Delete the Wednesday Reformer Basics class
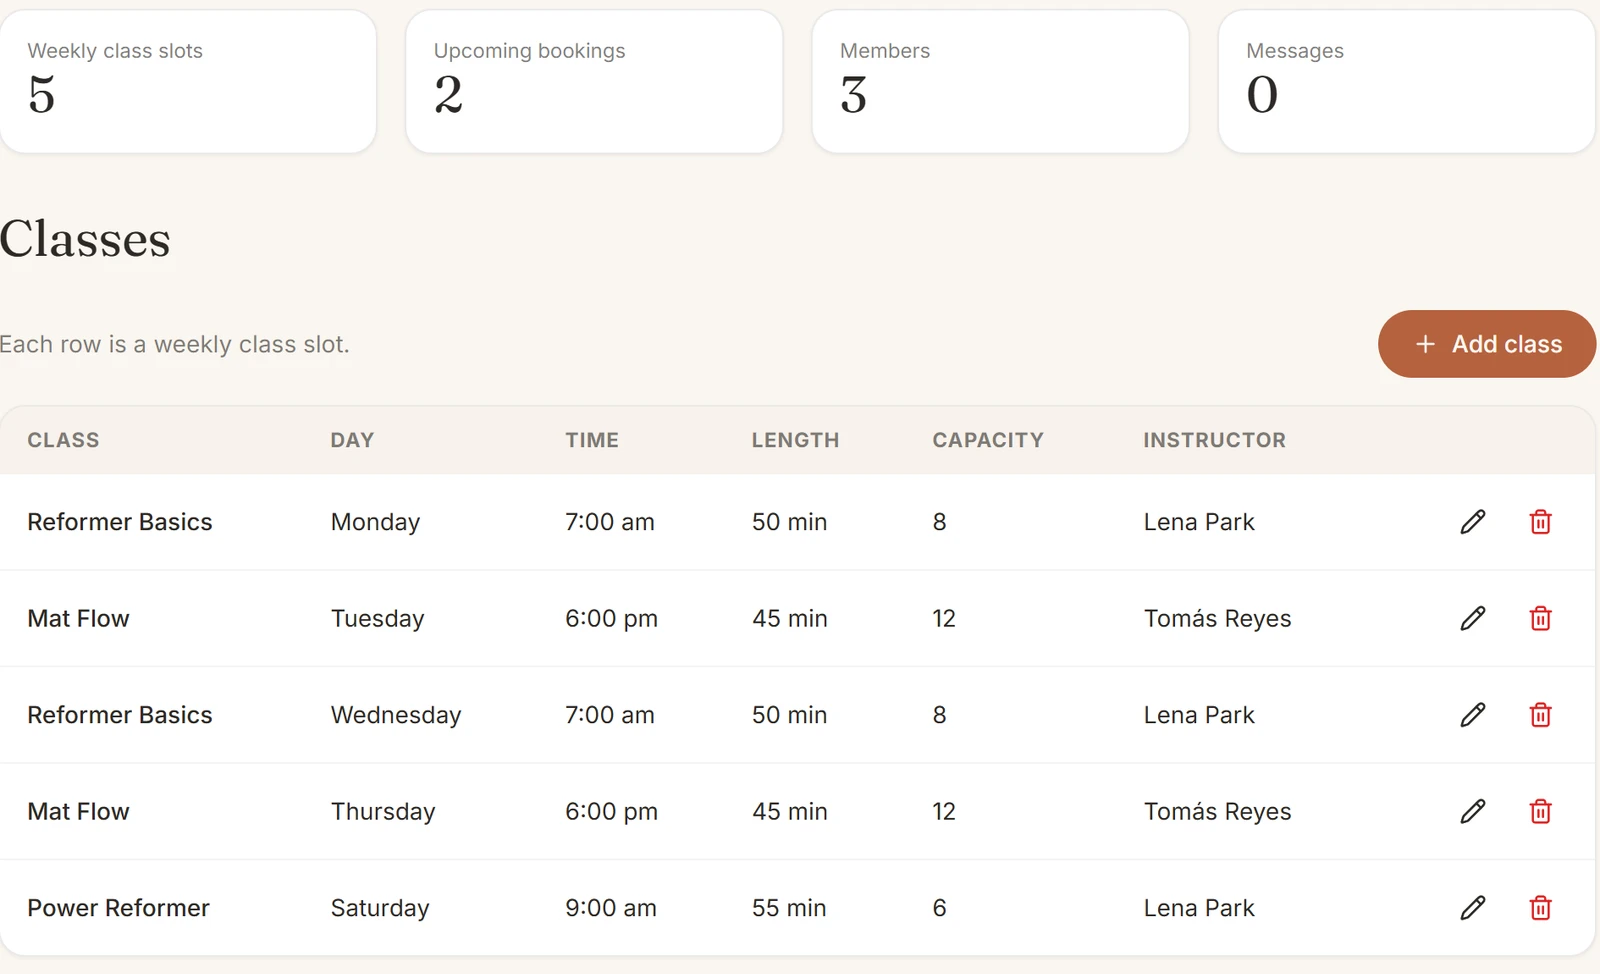1600x974 pixels. [x=1540, y=715]
